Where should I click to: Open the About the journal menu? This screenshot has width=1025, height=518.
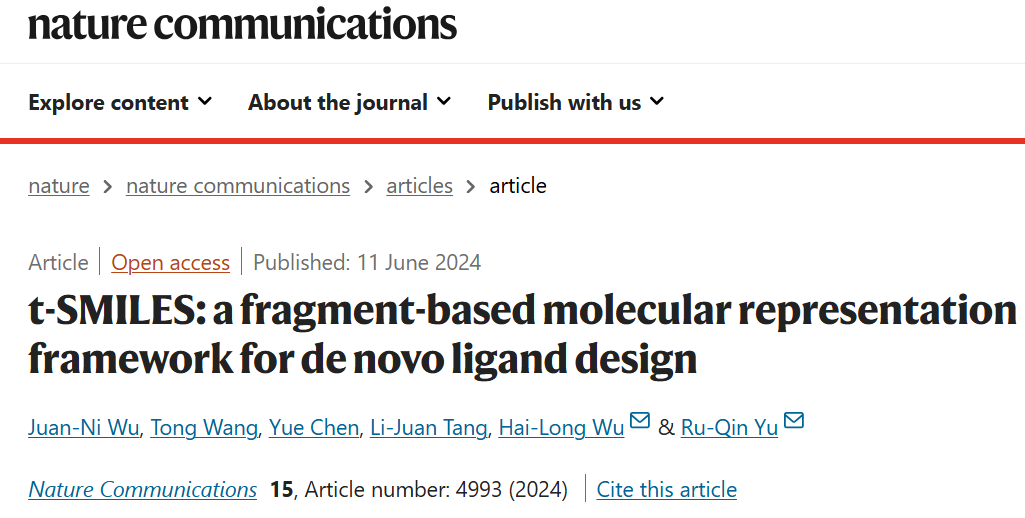click(338, 102)
